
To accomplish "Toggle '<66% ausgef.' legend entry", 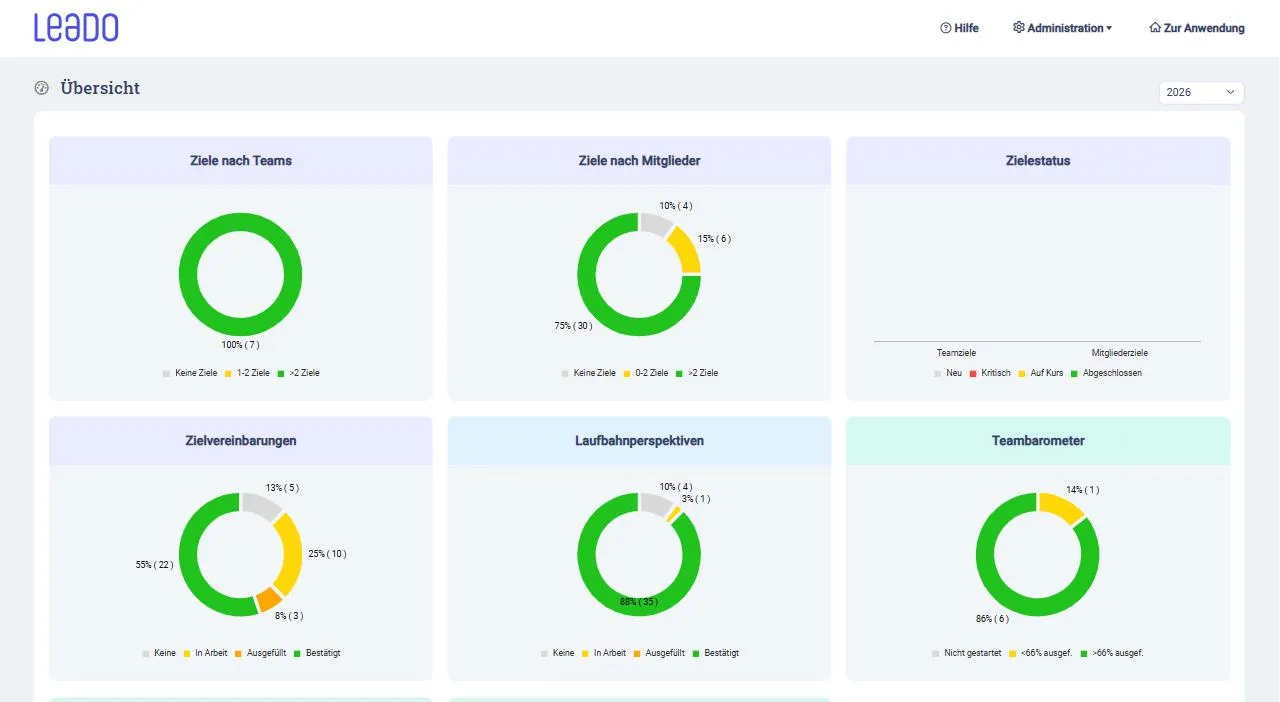I will point(1040,653).
